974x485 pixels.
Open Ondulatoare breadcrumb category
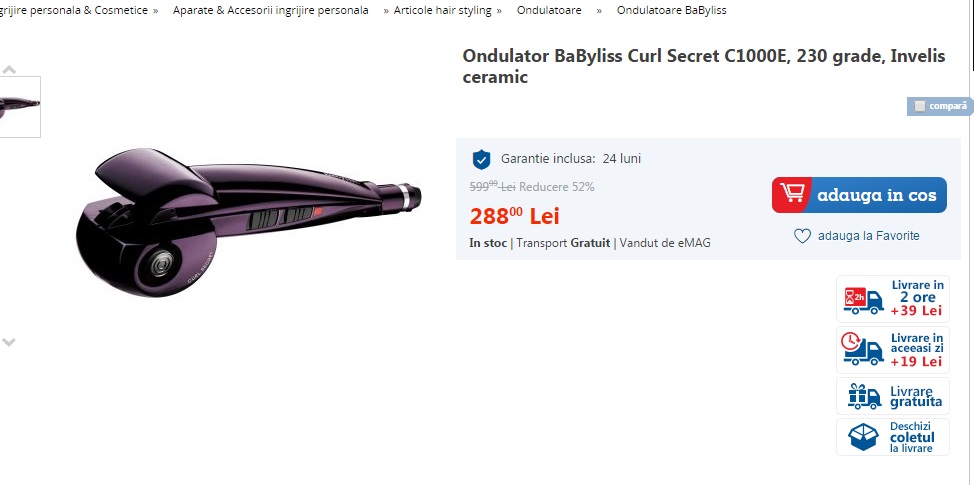coord(549,11)
